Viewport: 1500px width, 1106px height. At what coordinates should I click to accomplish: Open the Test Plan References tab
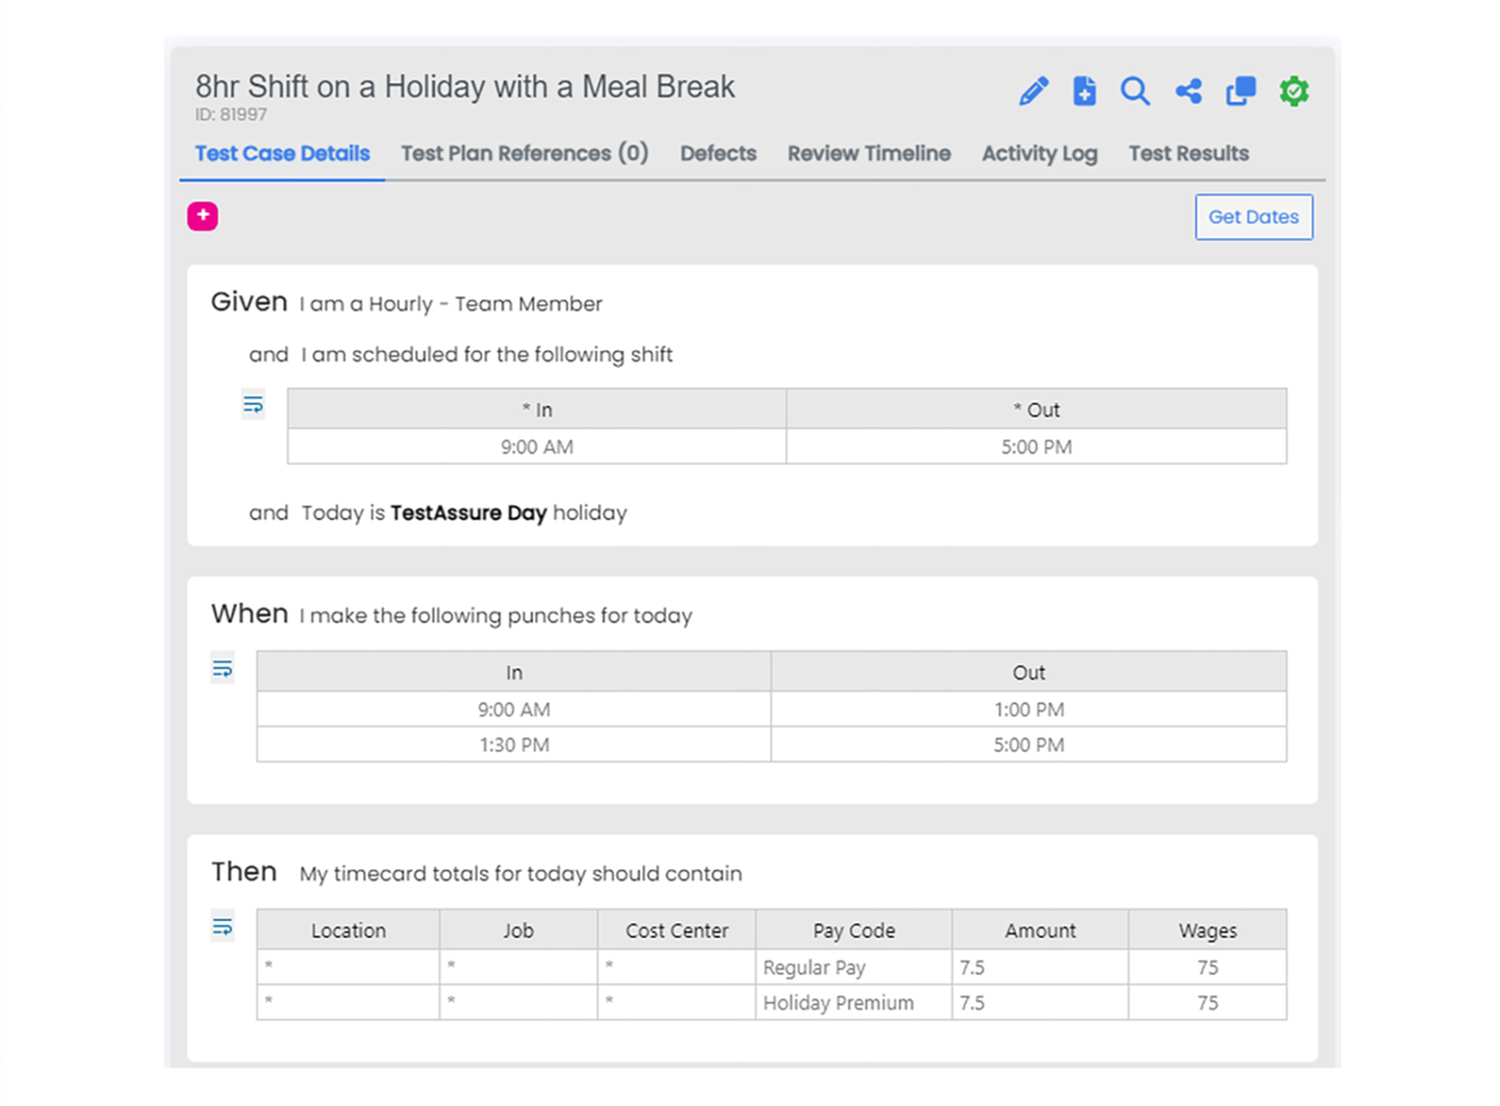(524, 153)
